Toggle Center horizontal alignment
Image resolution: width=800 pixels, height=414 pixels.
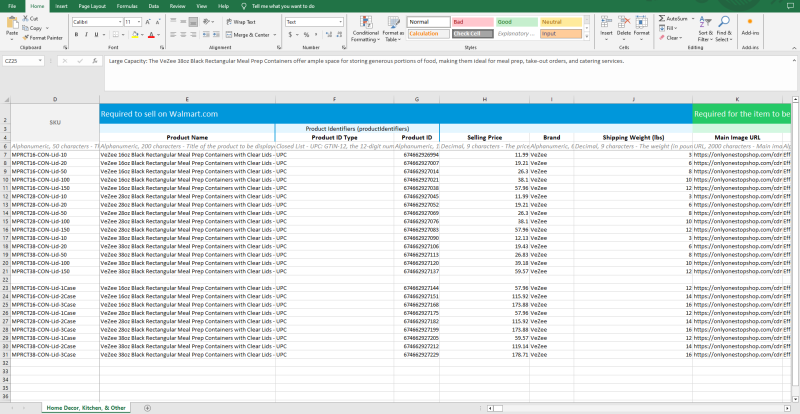[x=183, y=35]
